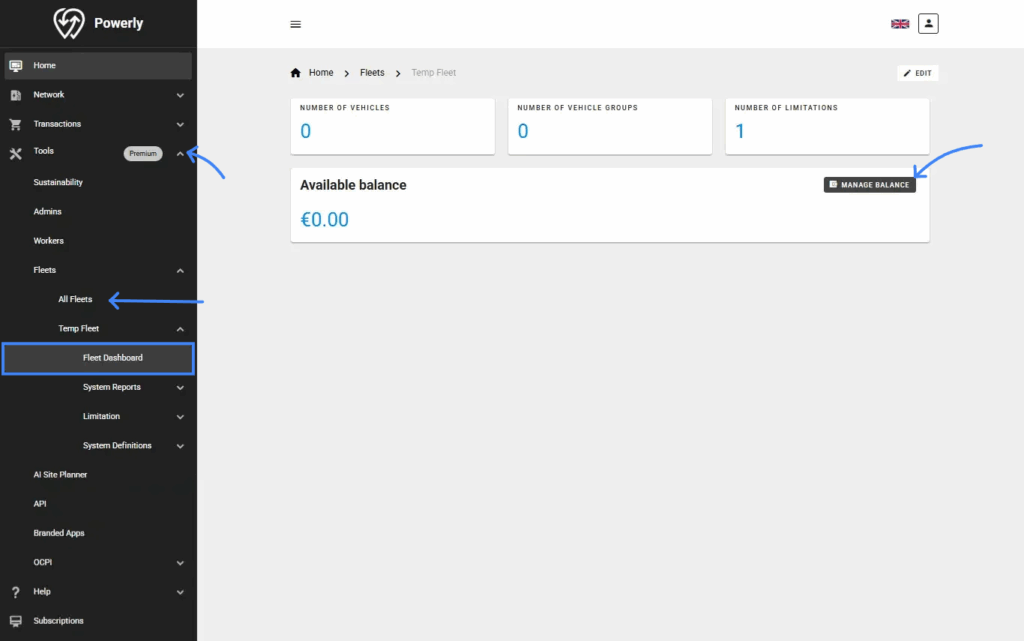1024x641 pixels.
Task: Click the Tools wrench icon
Action: 15,153
